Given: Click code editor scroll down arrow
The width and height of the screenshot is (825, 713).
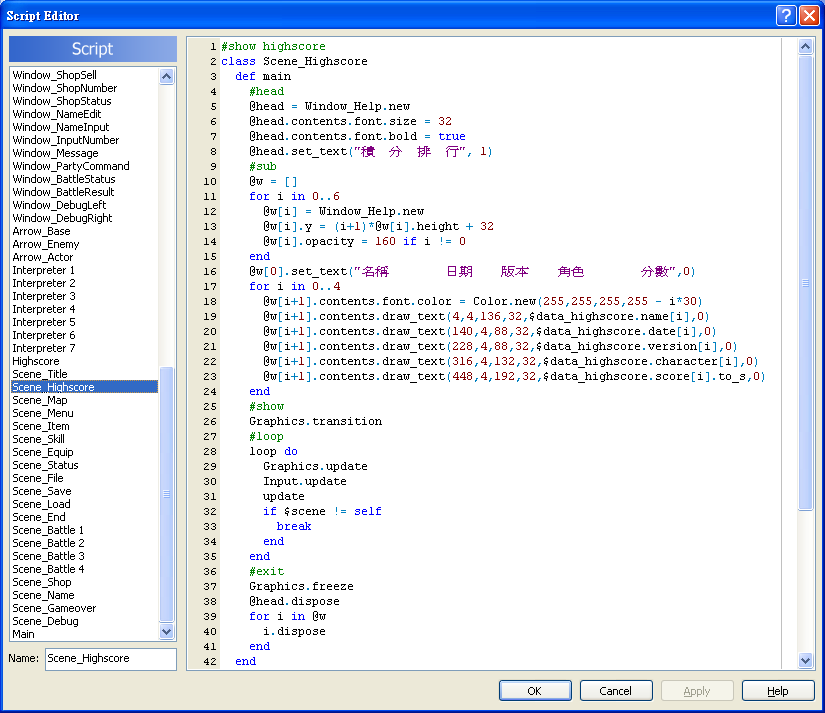Looking at the screenshot, I should pos(805,661).
